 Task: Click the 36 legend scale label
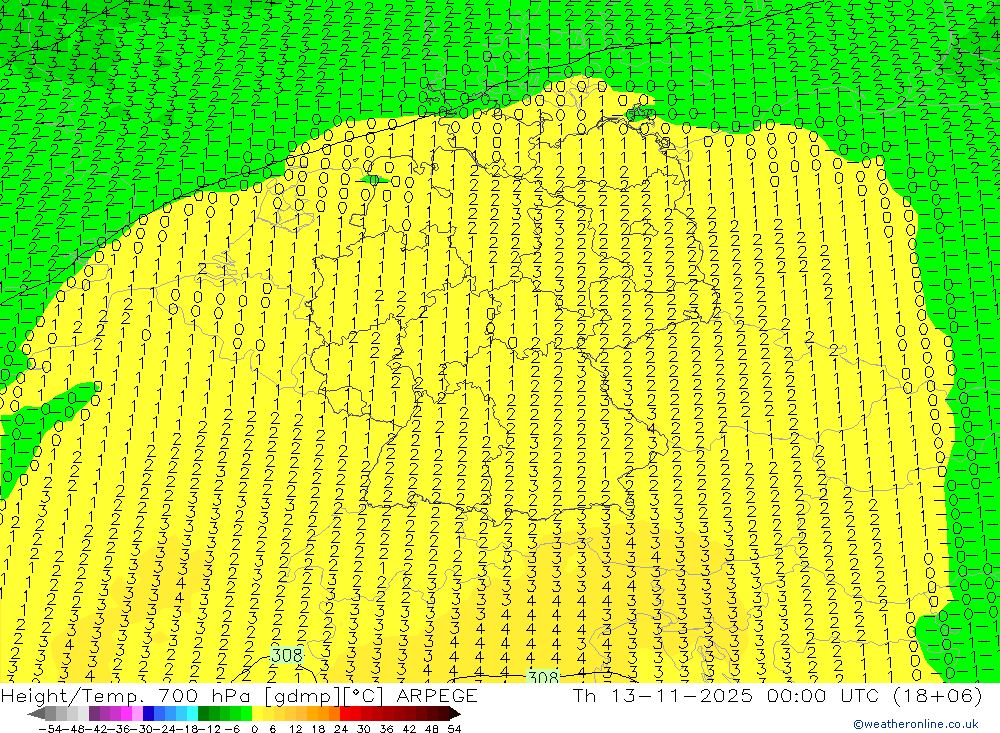[386, 729]
